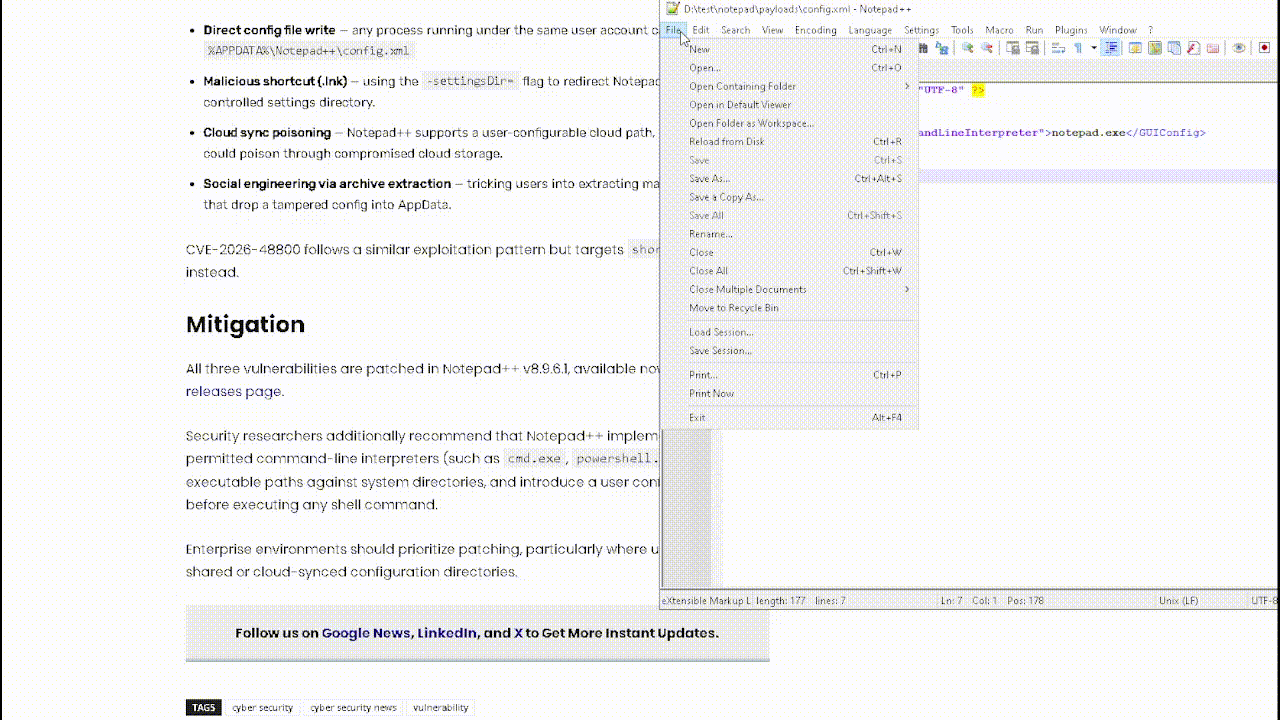Click the red Record Macro icon
1280x720 pixels.
pyautogui.click(x=1264, y=48)
